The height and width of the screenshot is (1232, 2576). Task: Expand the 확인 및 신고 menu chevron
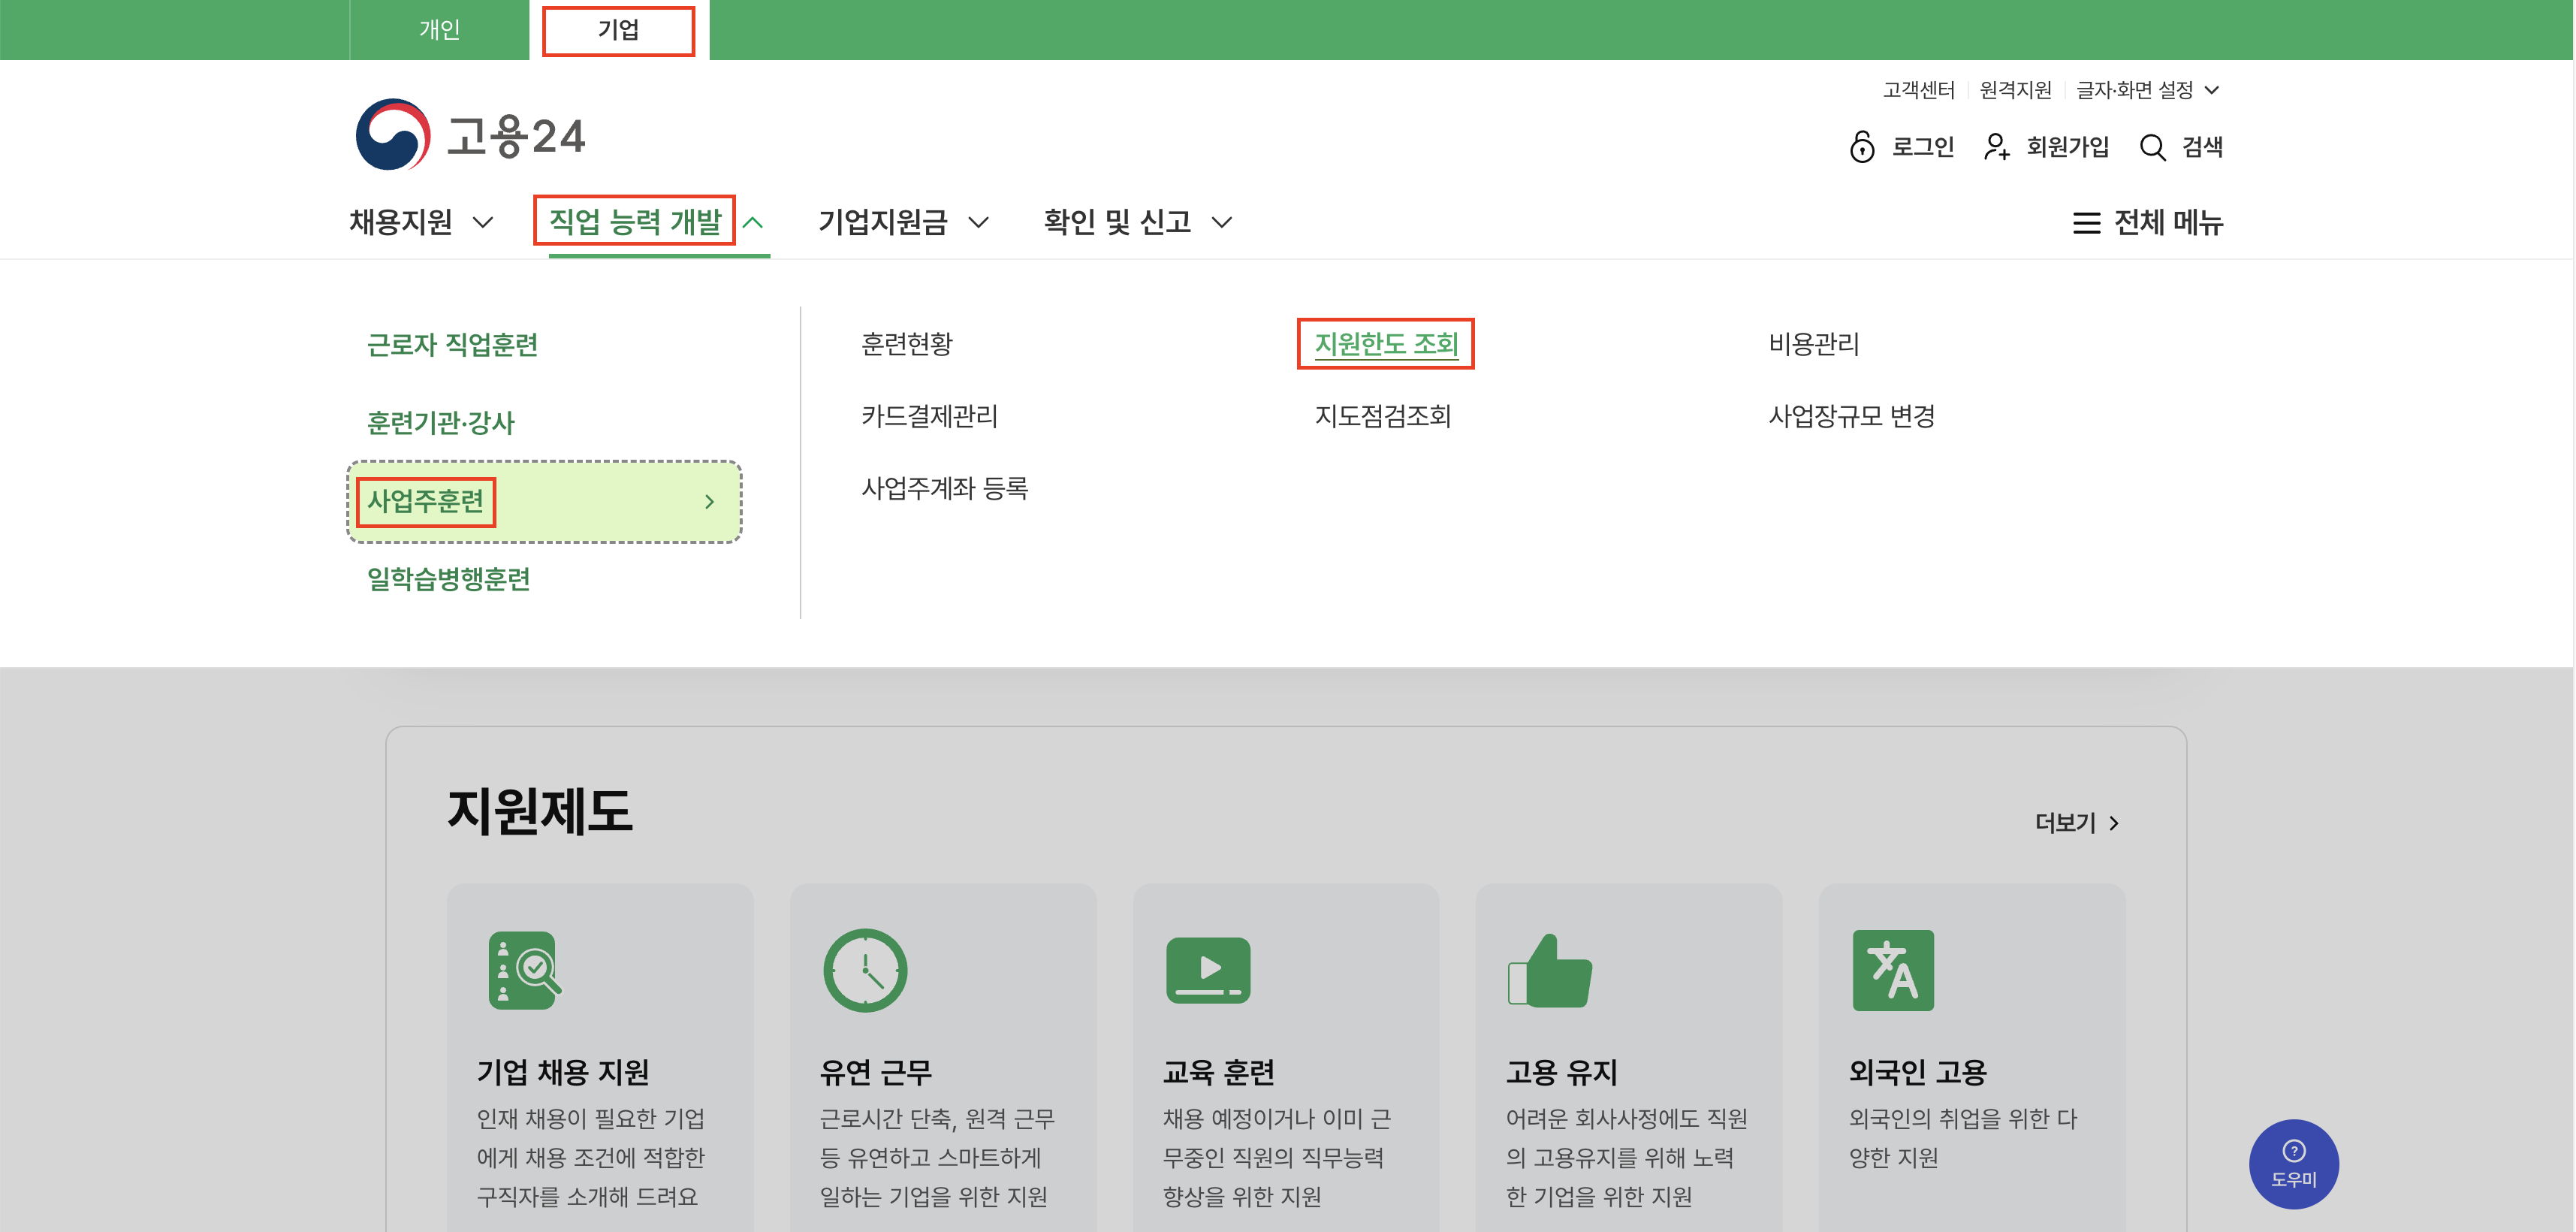(1221, 223)
